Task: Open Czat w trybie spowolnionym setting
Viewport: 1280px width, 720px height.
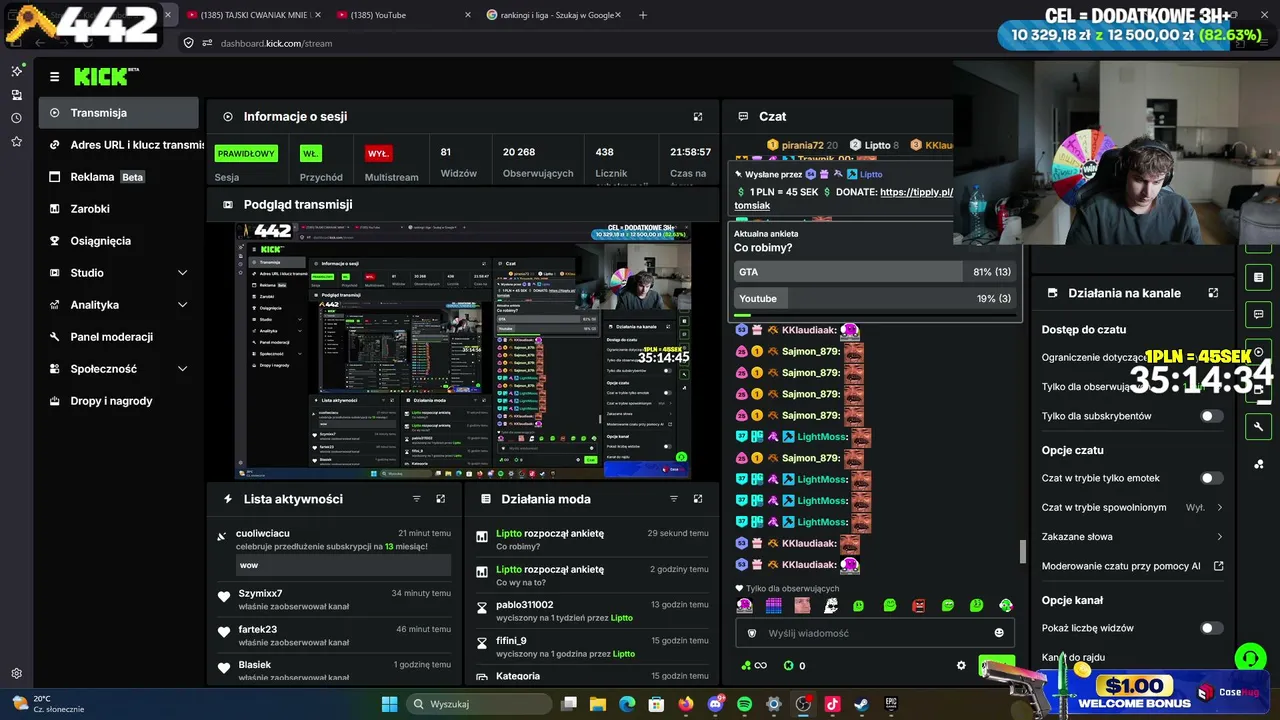Action: 1132,508
